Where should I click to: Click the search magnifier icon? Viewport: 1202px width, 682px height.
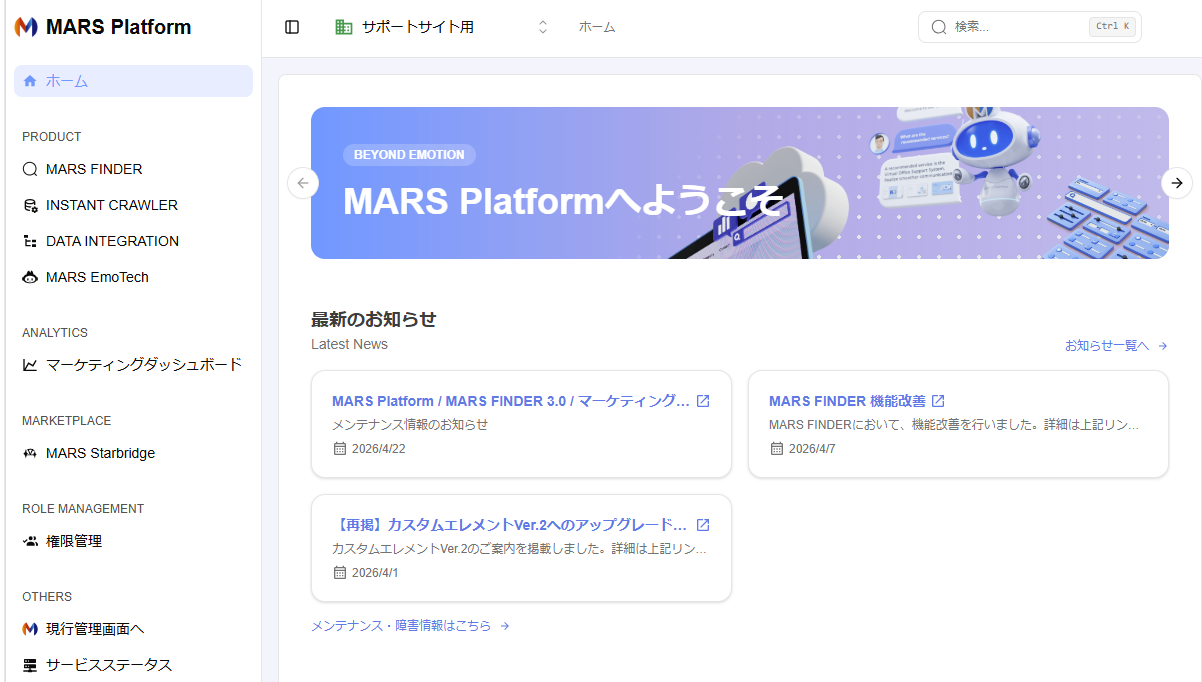pyautogui.click(x=939, y=27)
